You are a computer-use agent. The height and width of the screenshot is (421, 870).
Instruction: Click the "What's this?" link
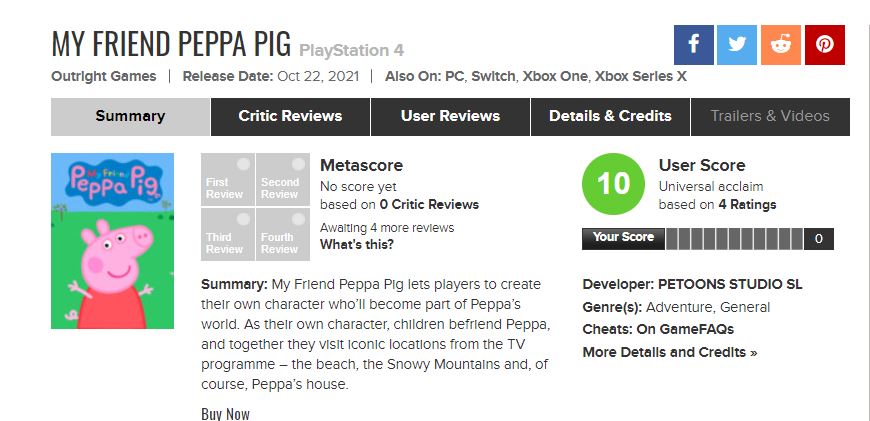tap(356, 245)
